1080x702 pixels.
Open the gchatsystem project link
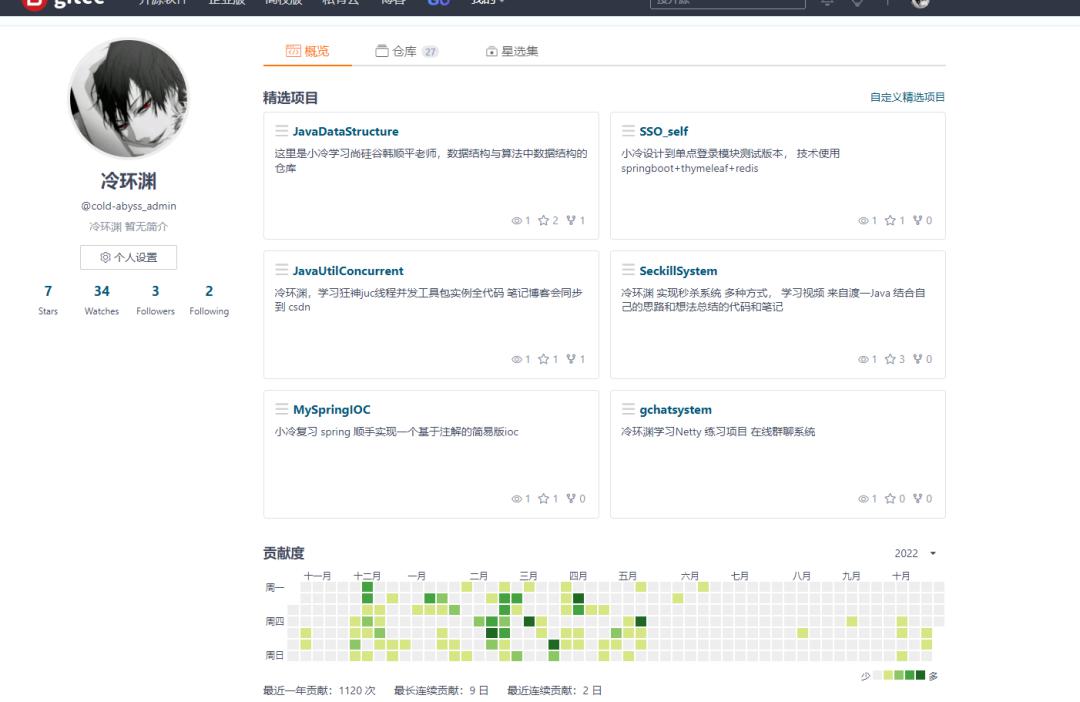pyautogui.click(x=675, y=409)
